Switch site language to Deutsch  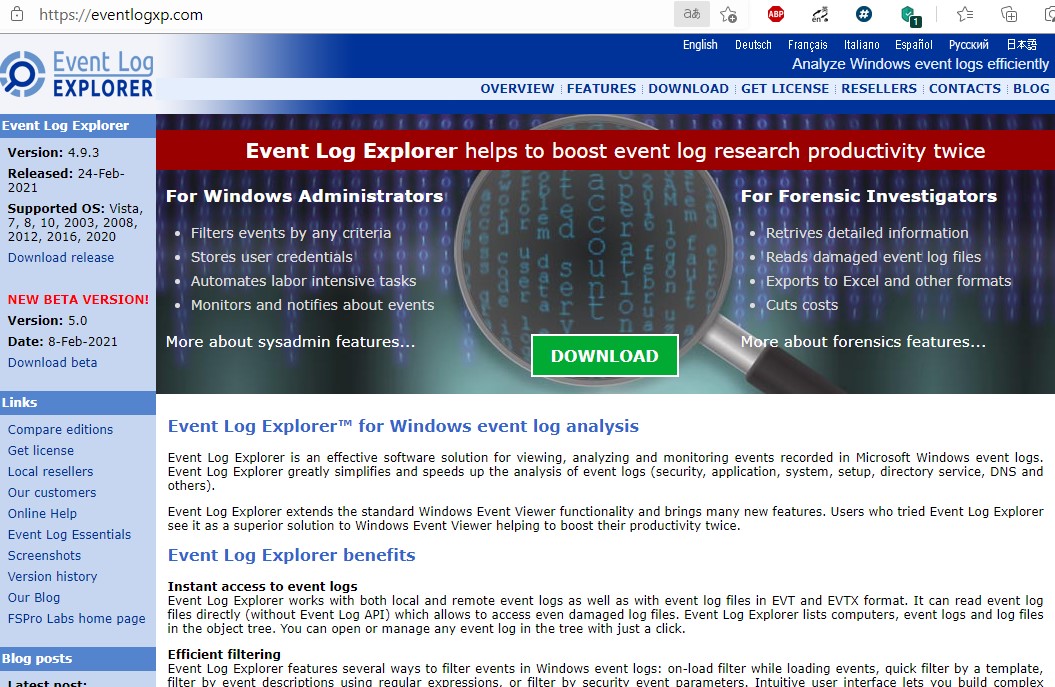[x=753, y=45]
